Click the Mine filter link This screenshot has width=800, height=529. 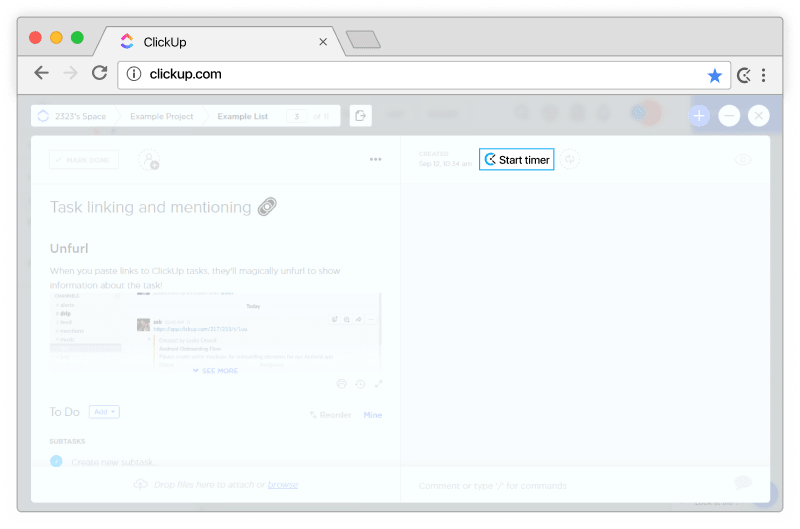pos(372,415)
